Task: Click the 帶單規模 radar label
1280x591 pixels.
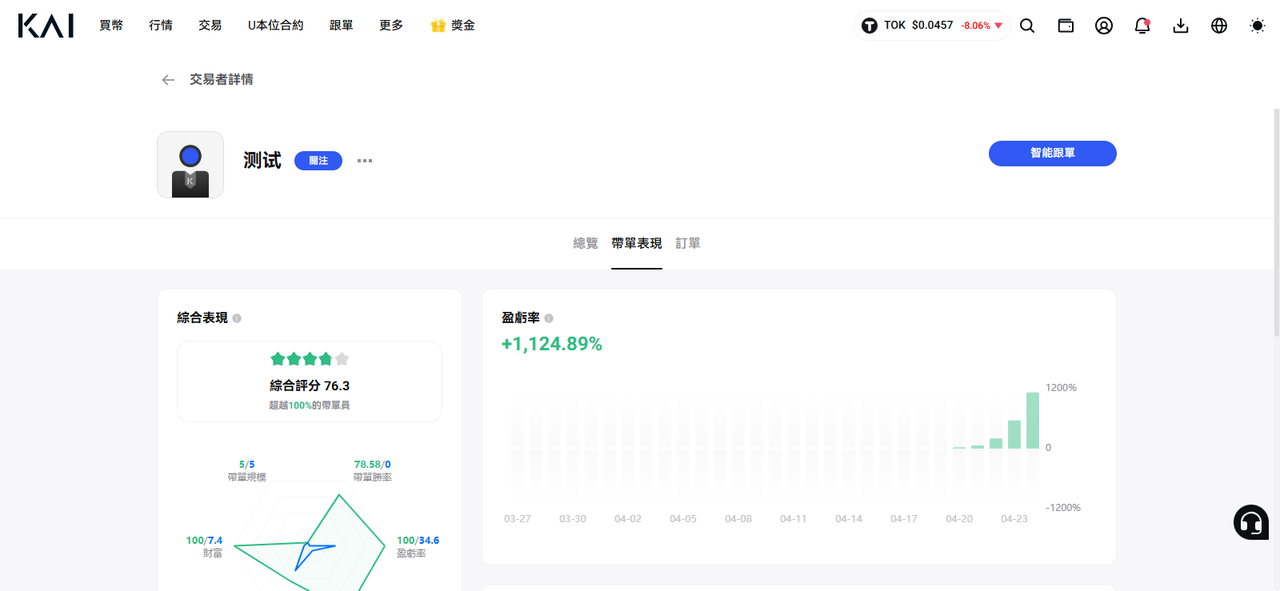Action: coord(246,478)
